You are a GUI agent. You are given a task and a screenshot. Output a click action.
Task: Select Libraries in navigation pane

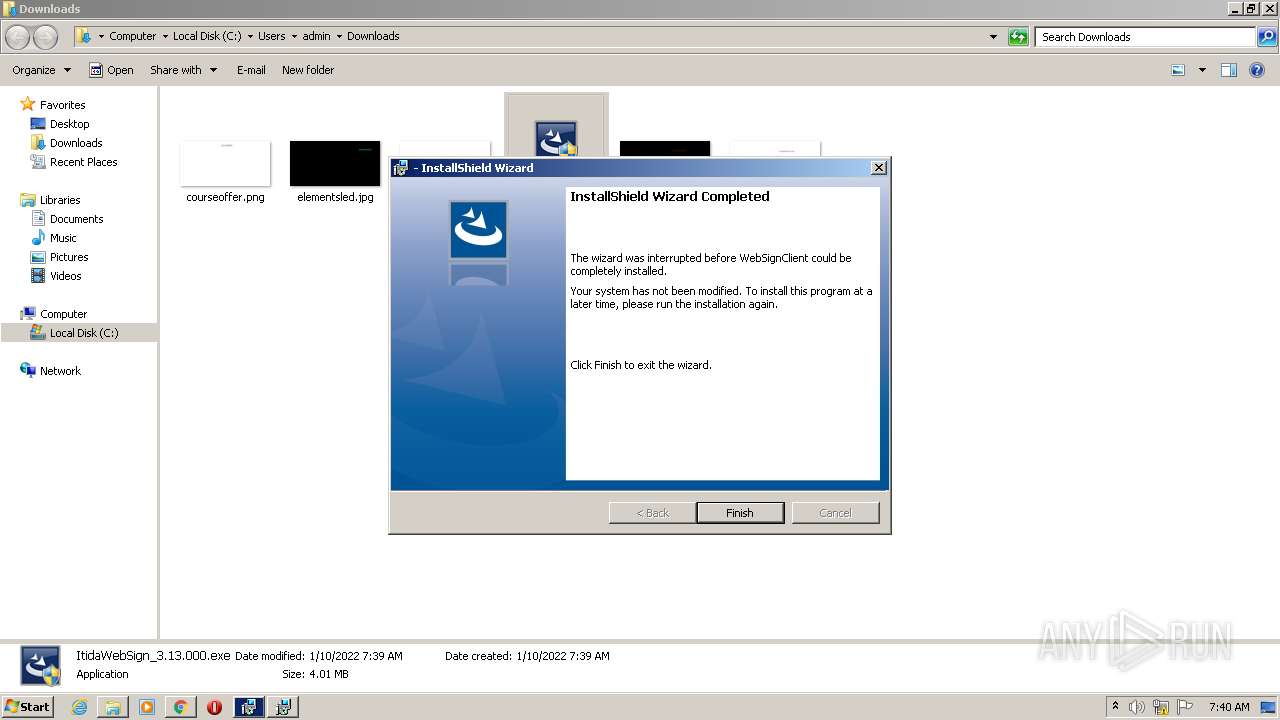pos(60,200)
